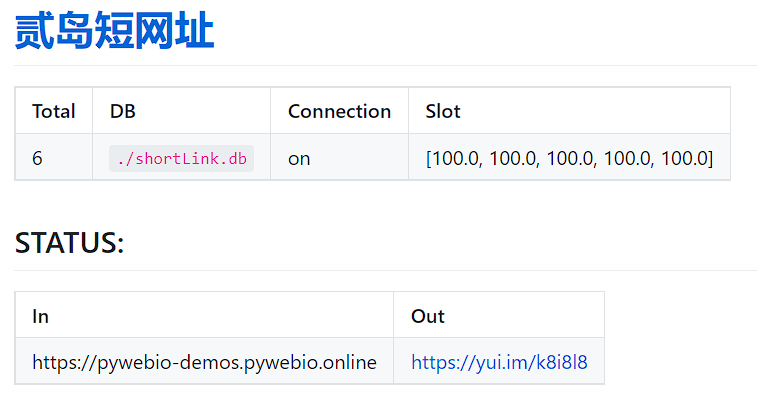Click the STATUS: section heading
This screenshot has height=413, width=757.
70,243
